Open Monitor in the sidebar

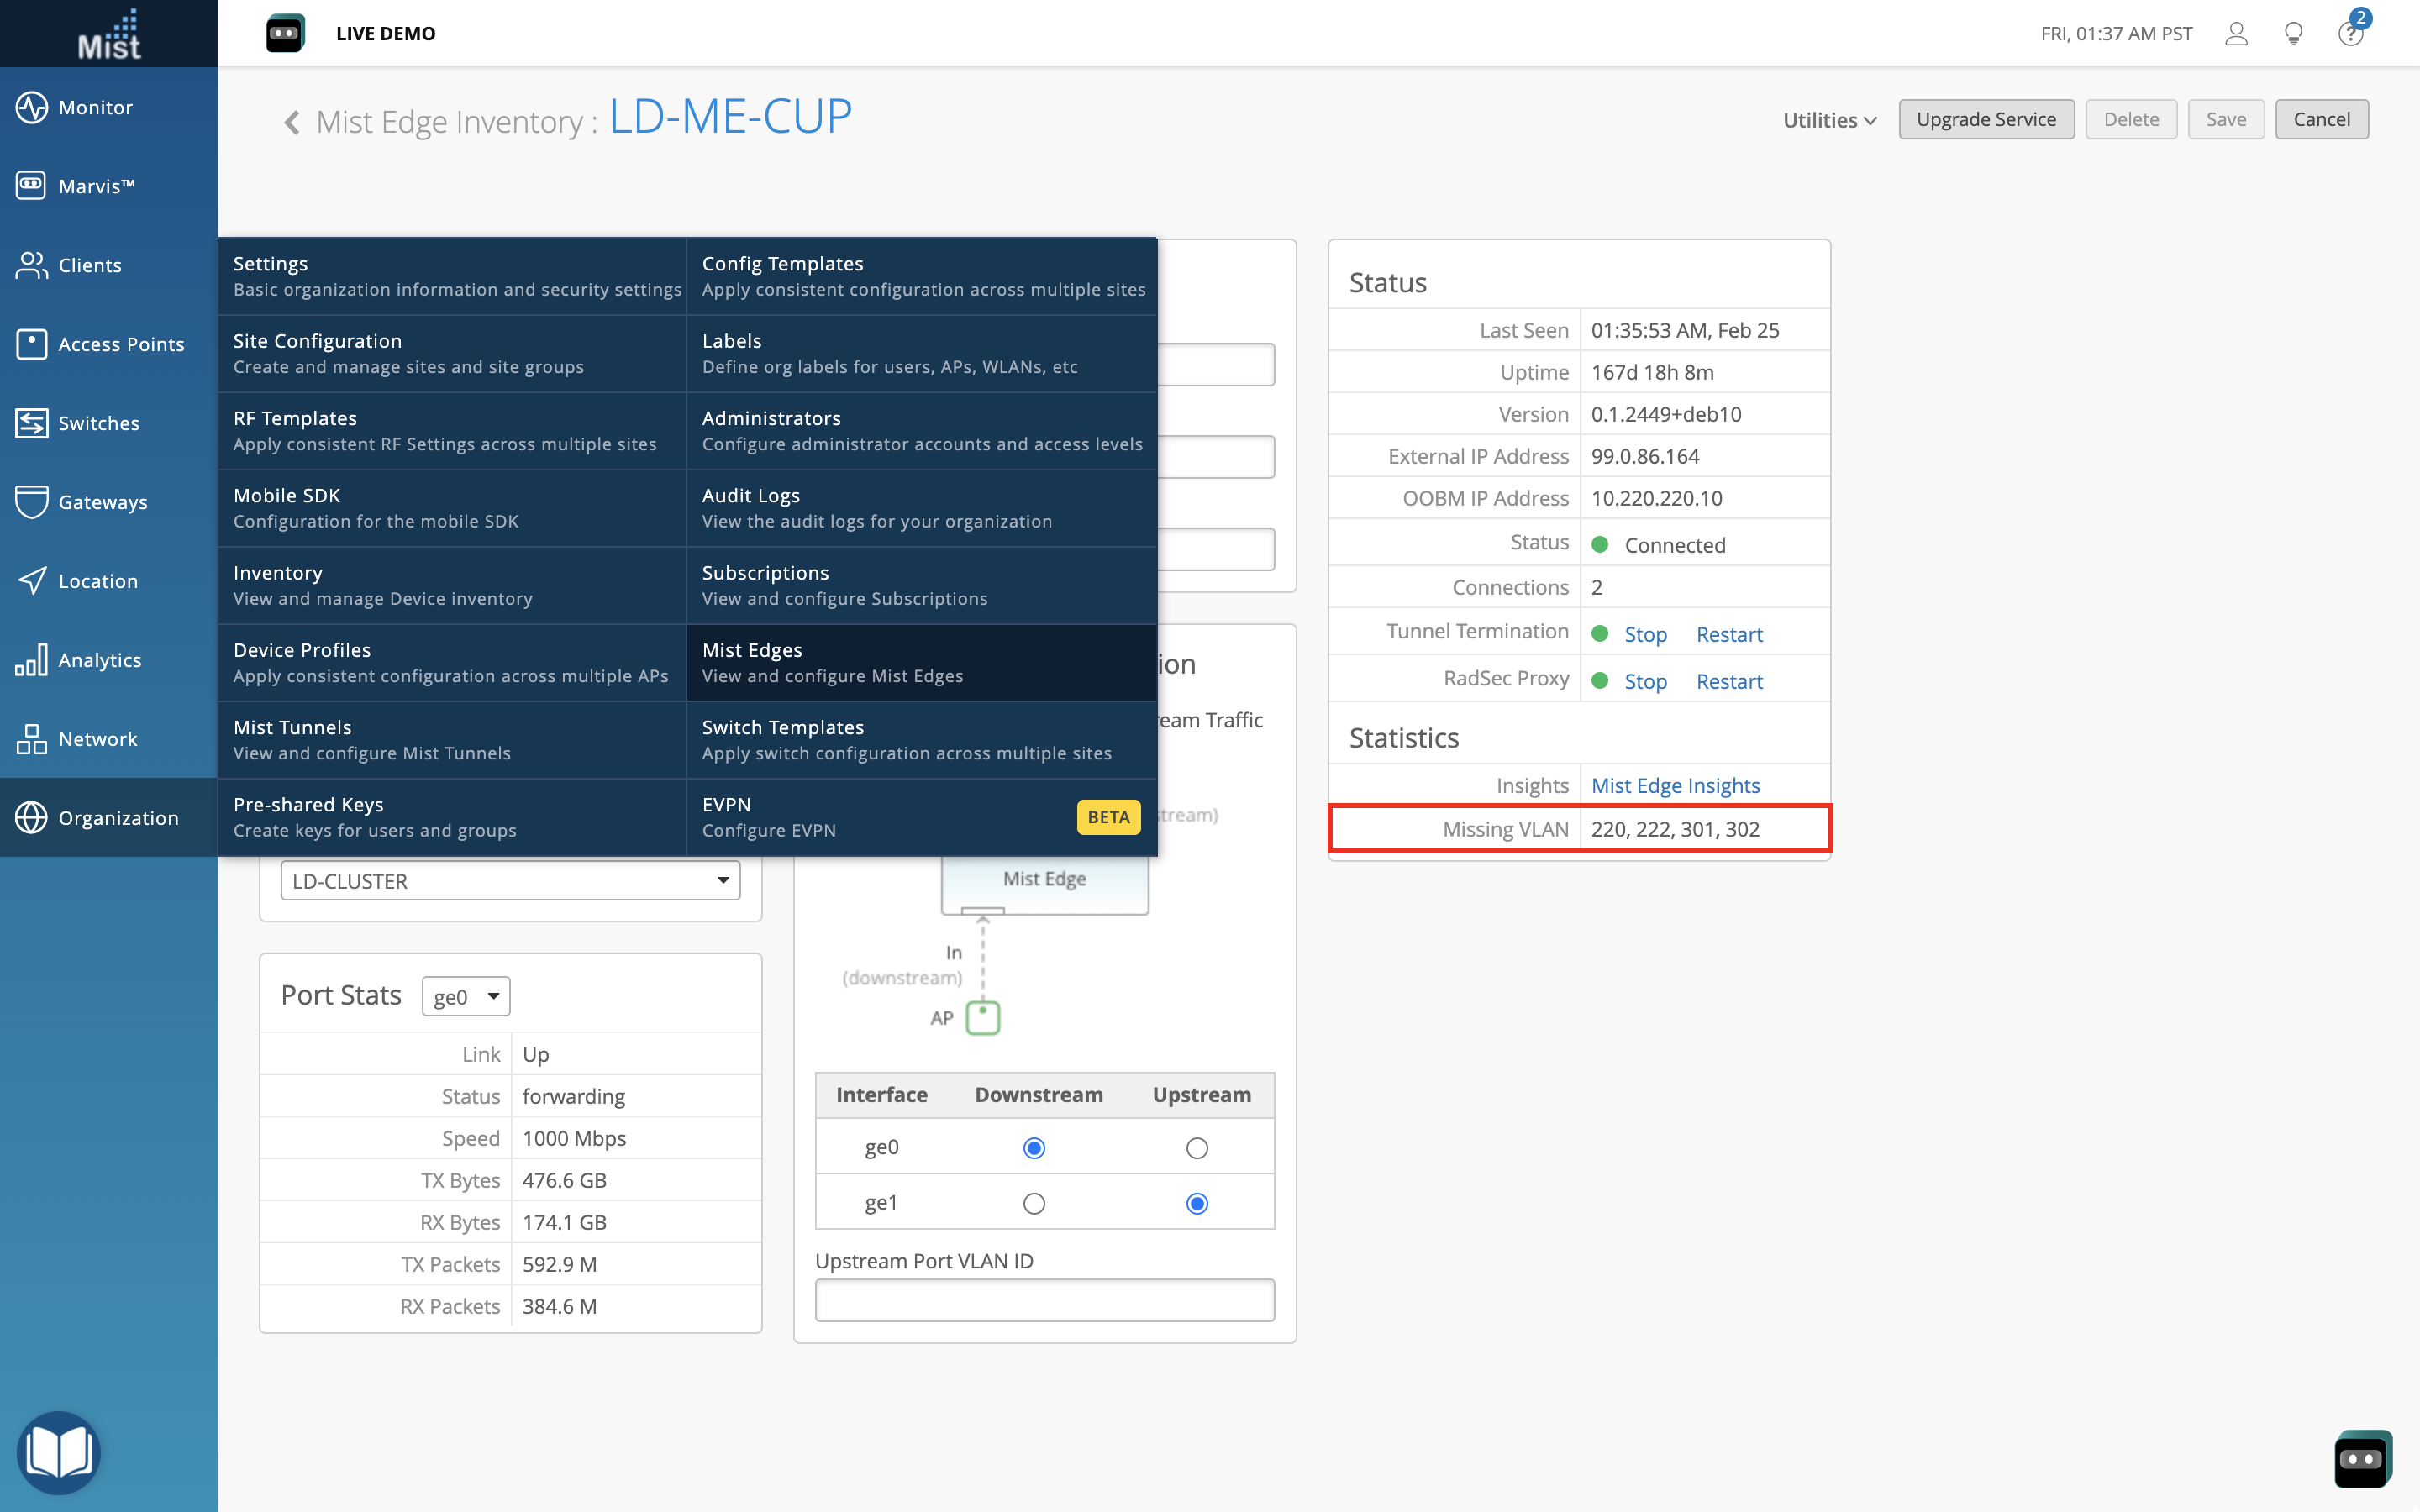[x=96, y=107]
